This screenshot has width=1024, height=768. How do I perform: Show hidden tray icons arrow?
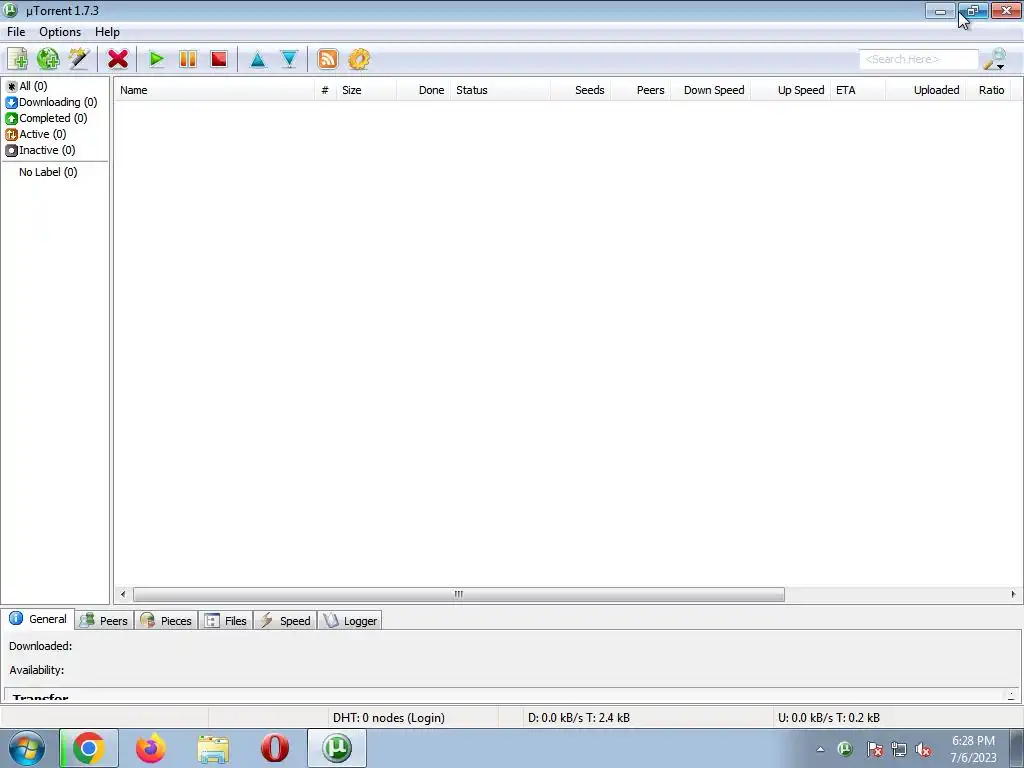coord(820,749)
